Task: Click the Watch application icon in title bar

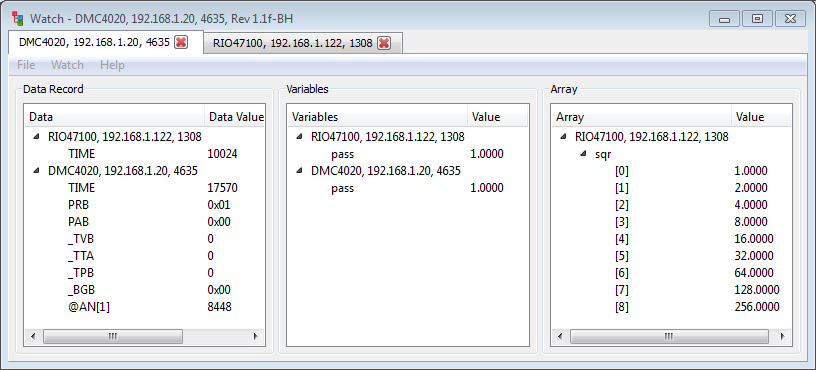Action: [x=18, y=19]
